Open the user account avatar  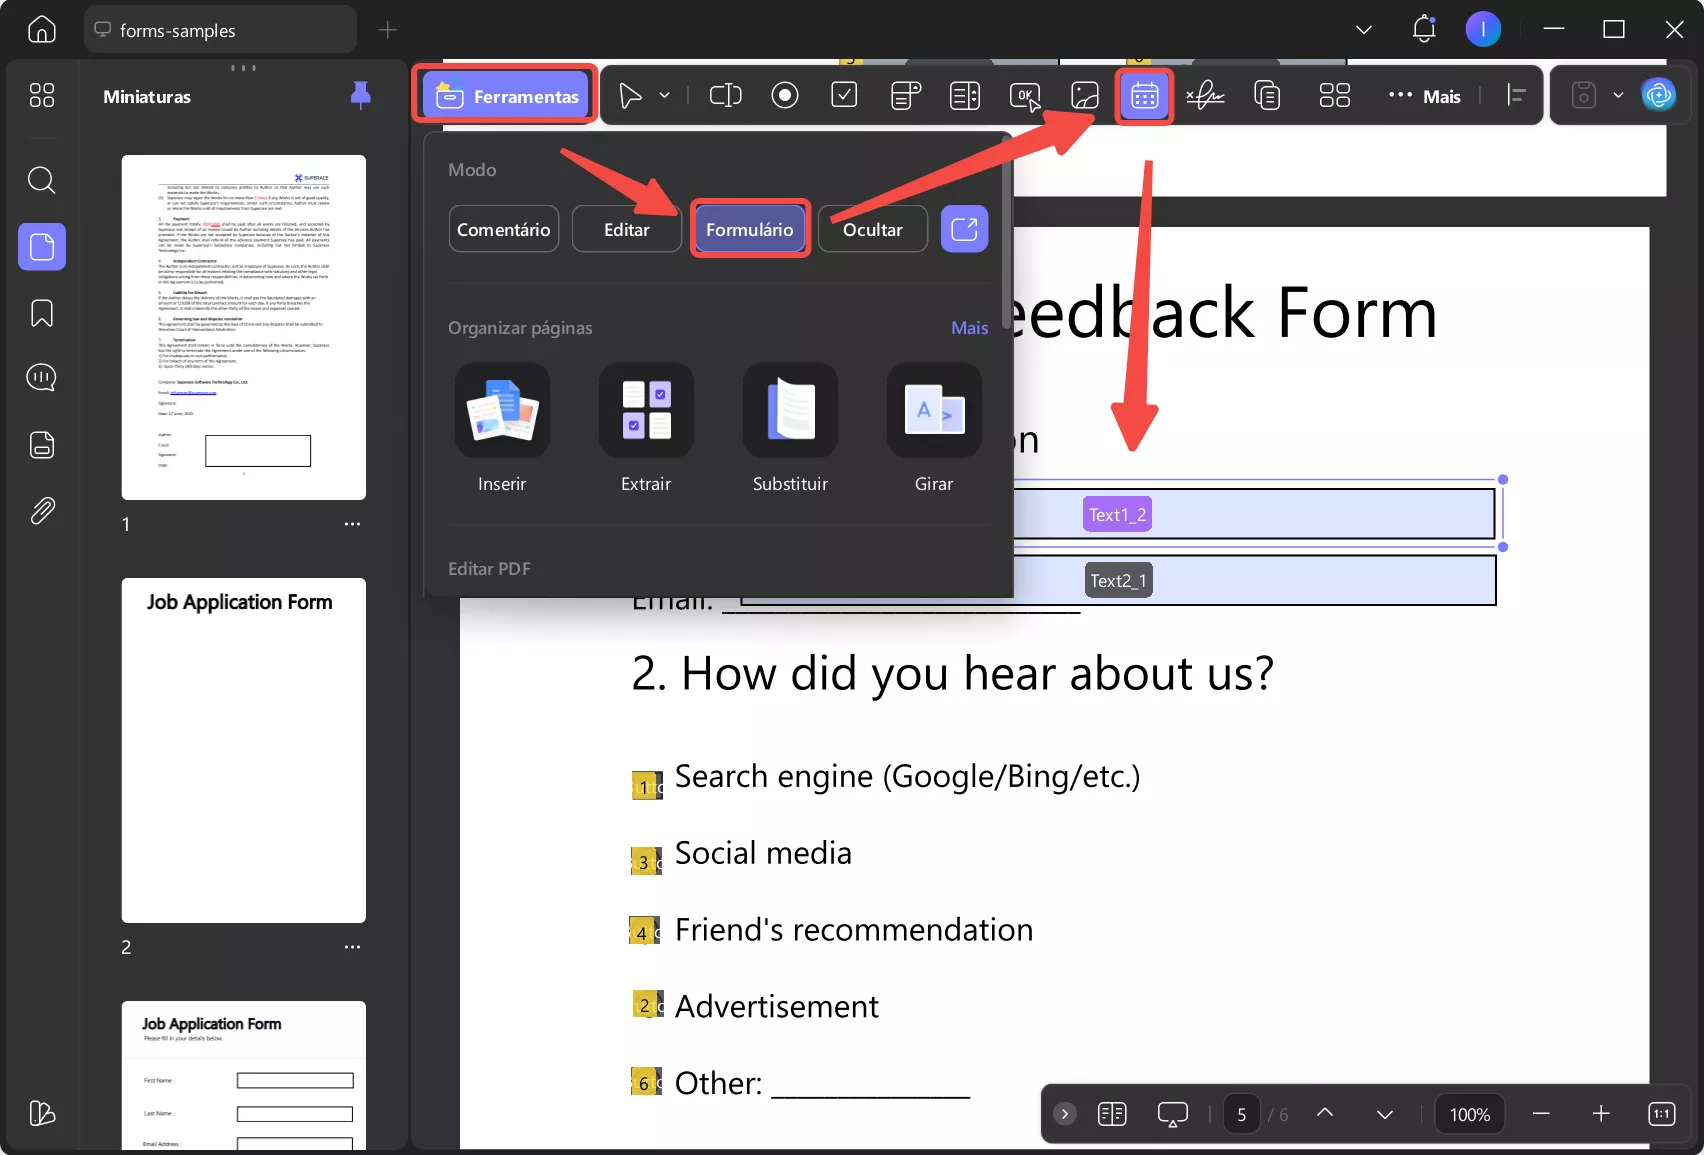(1483, 30)
